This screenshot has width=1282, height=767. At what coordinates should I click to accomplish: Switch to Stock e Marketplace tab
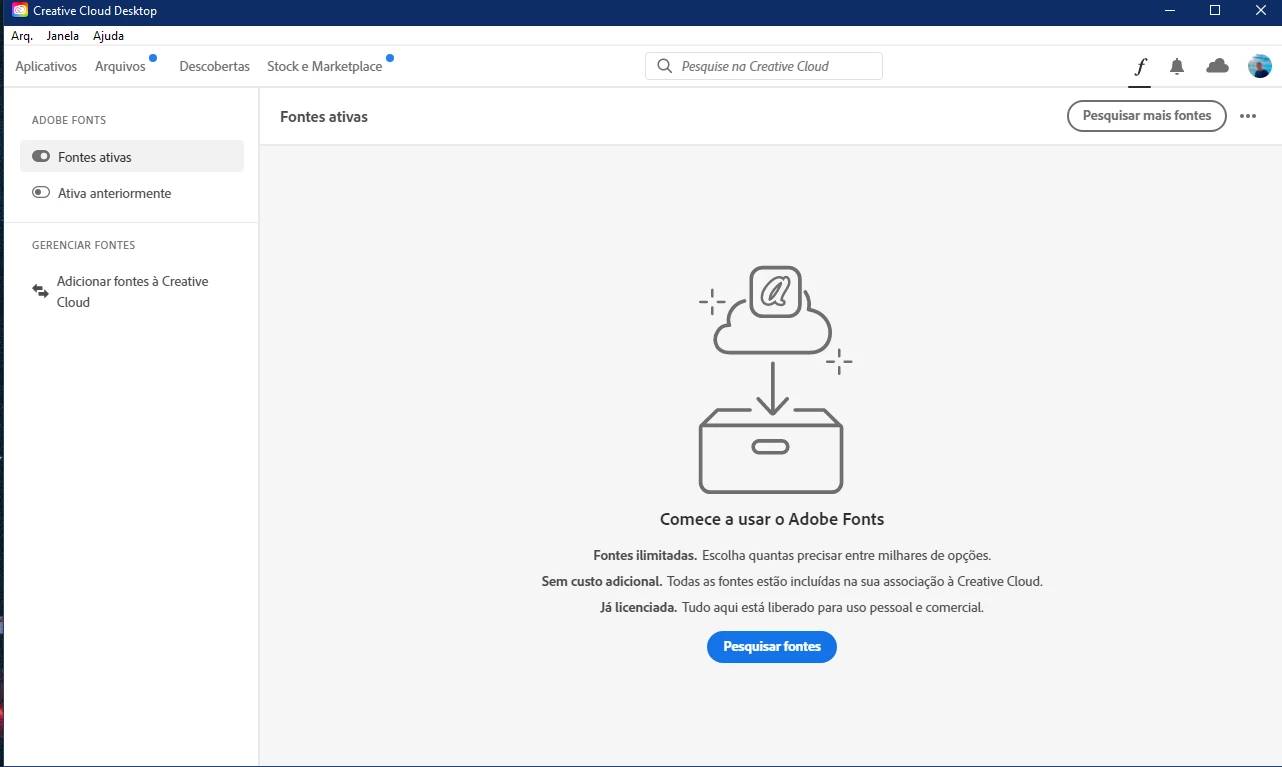click(x=324, y=66)
